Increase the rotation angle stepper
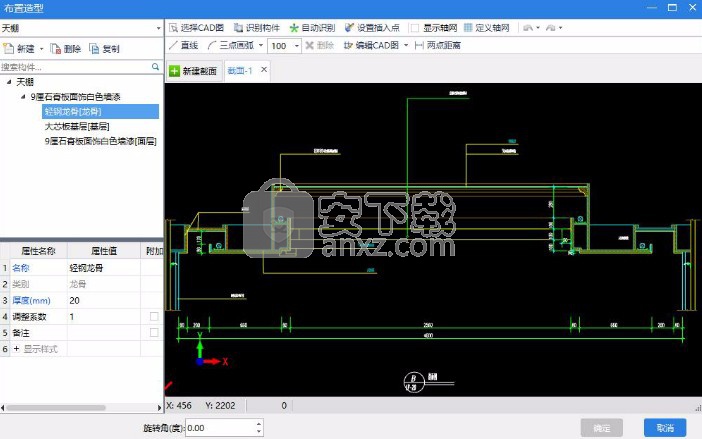Image resolution: width=702 pixels, height=439 pixels. coord(259,423)
